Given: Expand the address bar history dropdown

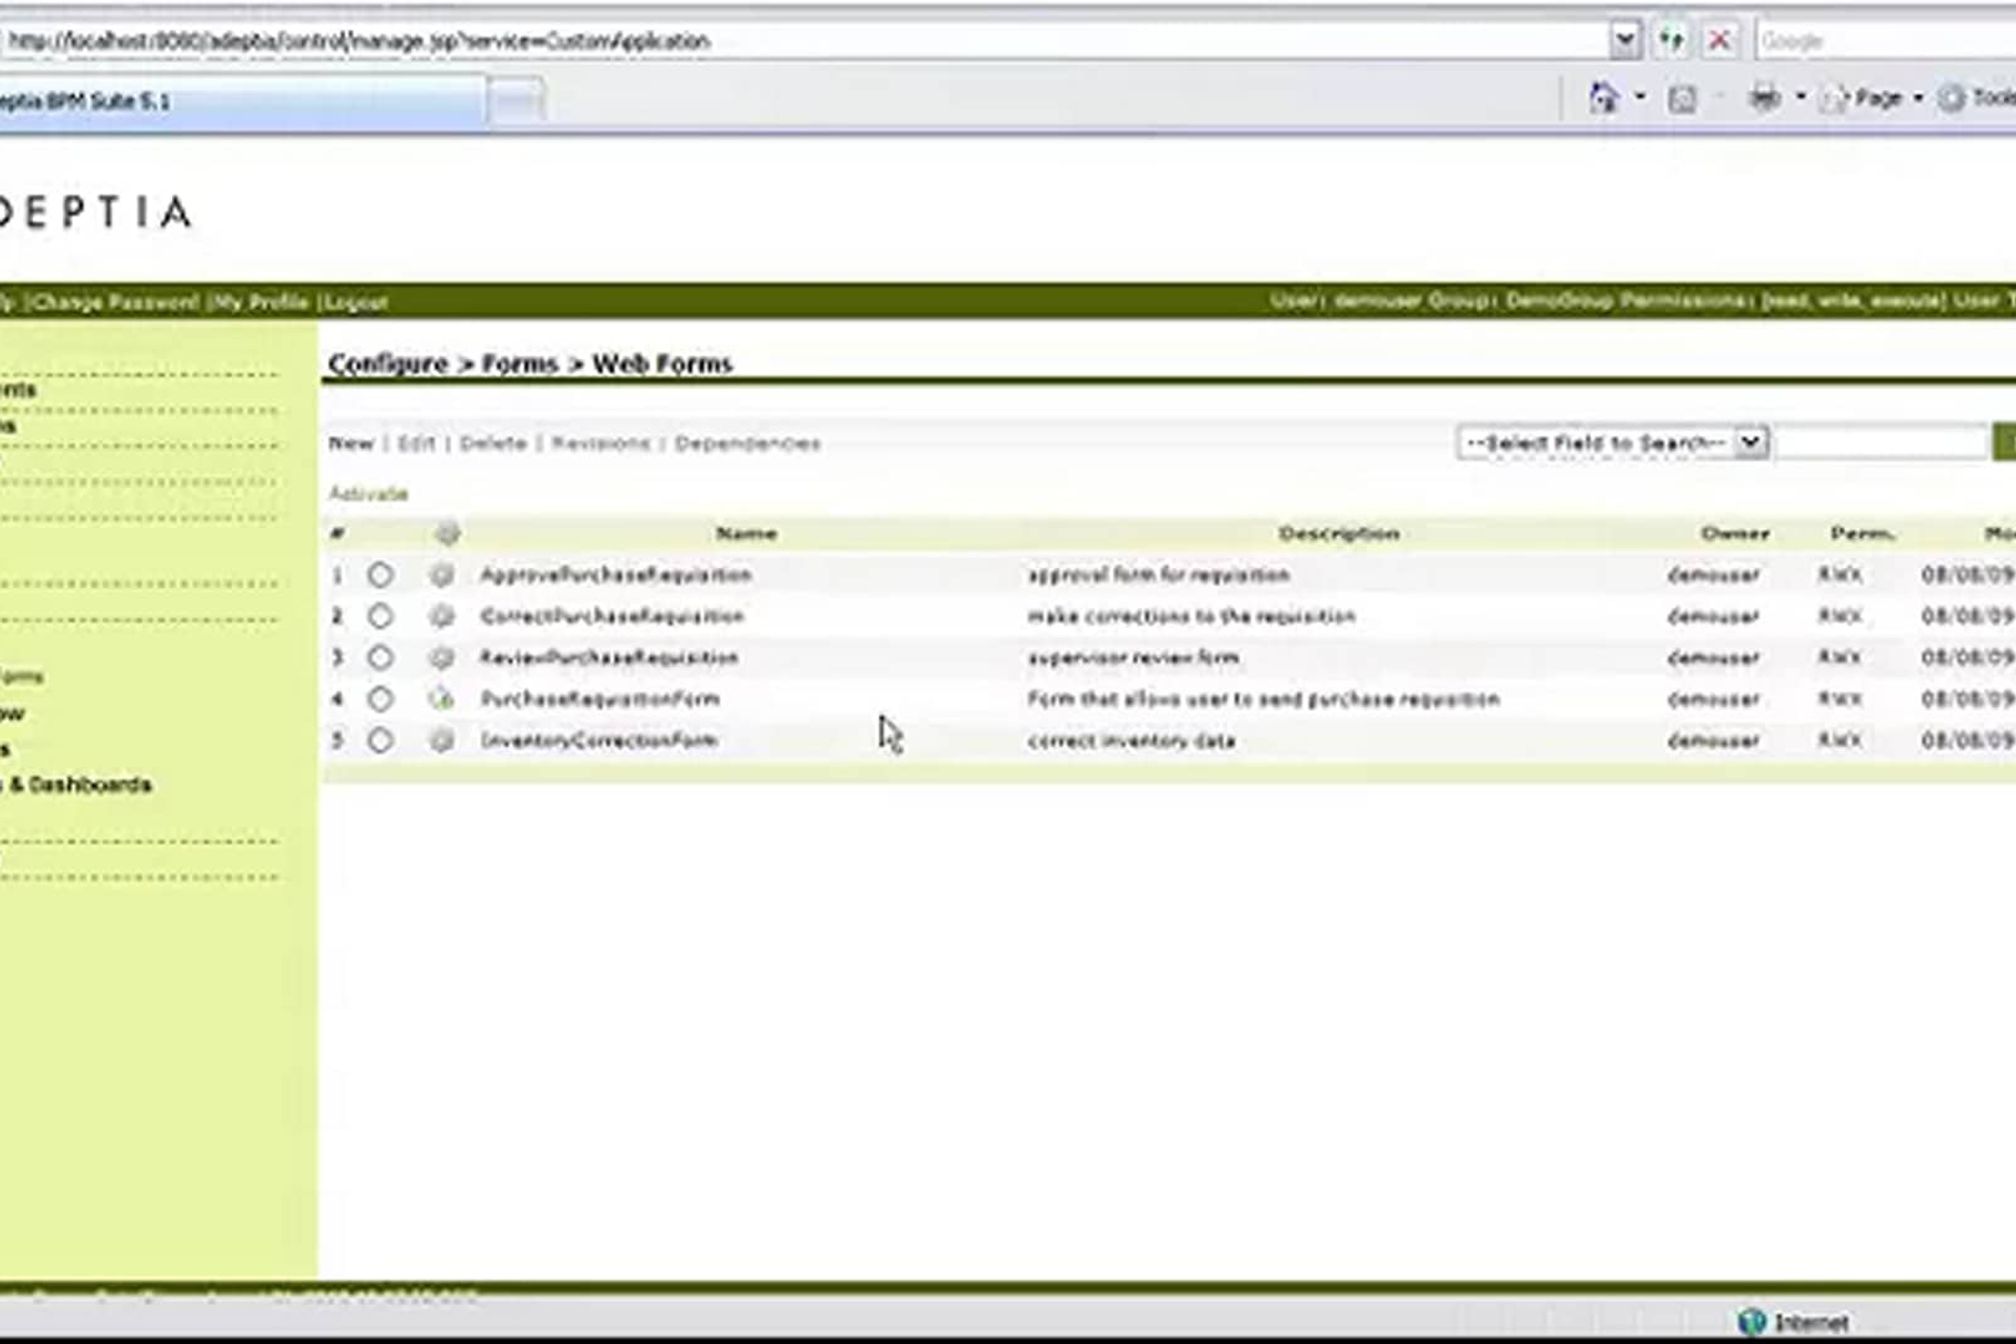Looking at the screenshot, I should tap(1625, 41).
